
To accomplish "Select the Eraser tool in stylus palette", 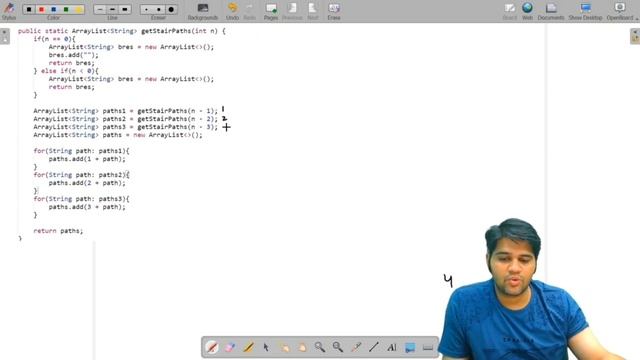I will pyautogui.click(x=230, y=347).
